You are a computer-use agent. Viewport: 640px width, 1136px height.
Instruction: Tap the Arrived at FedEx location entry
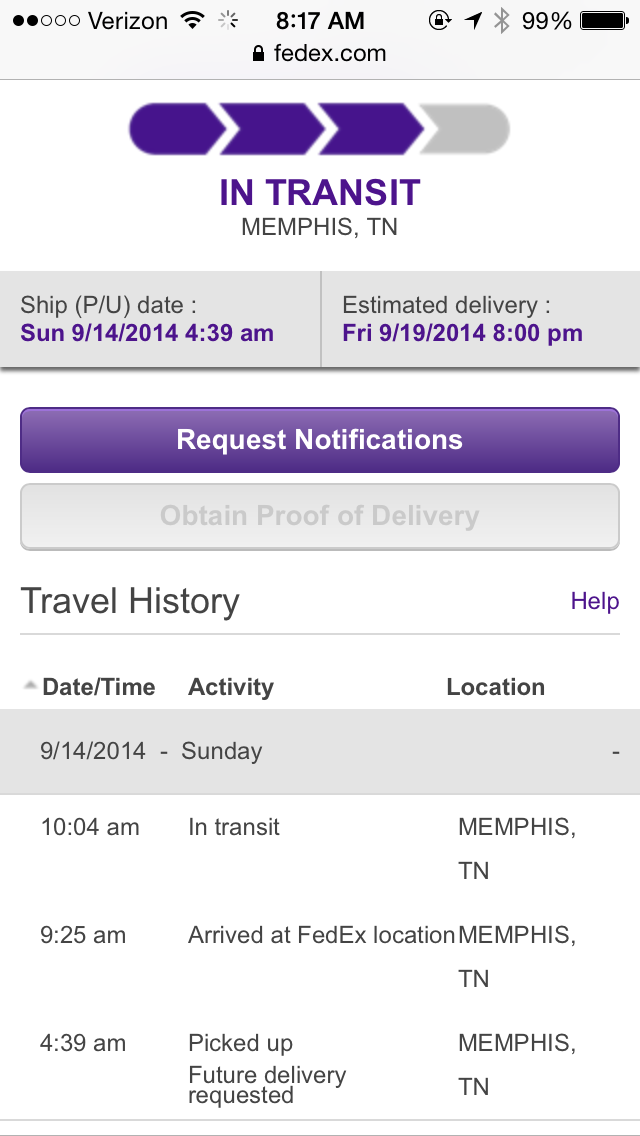(x=321, y=936)
